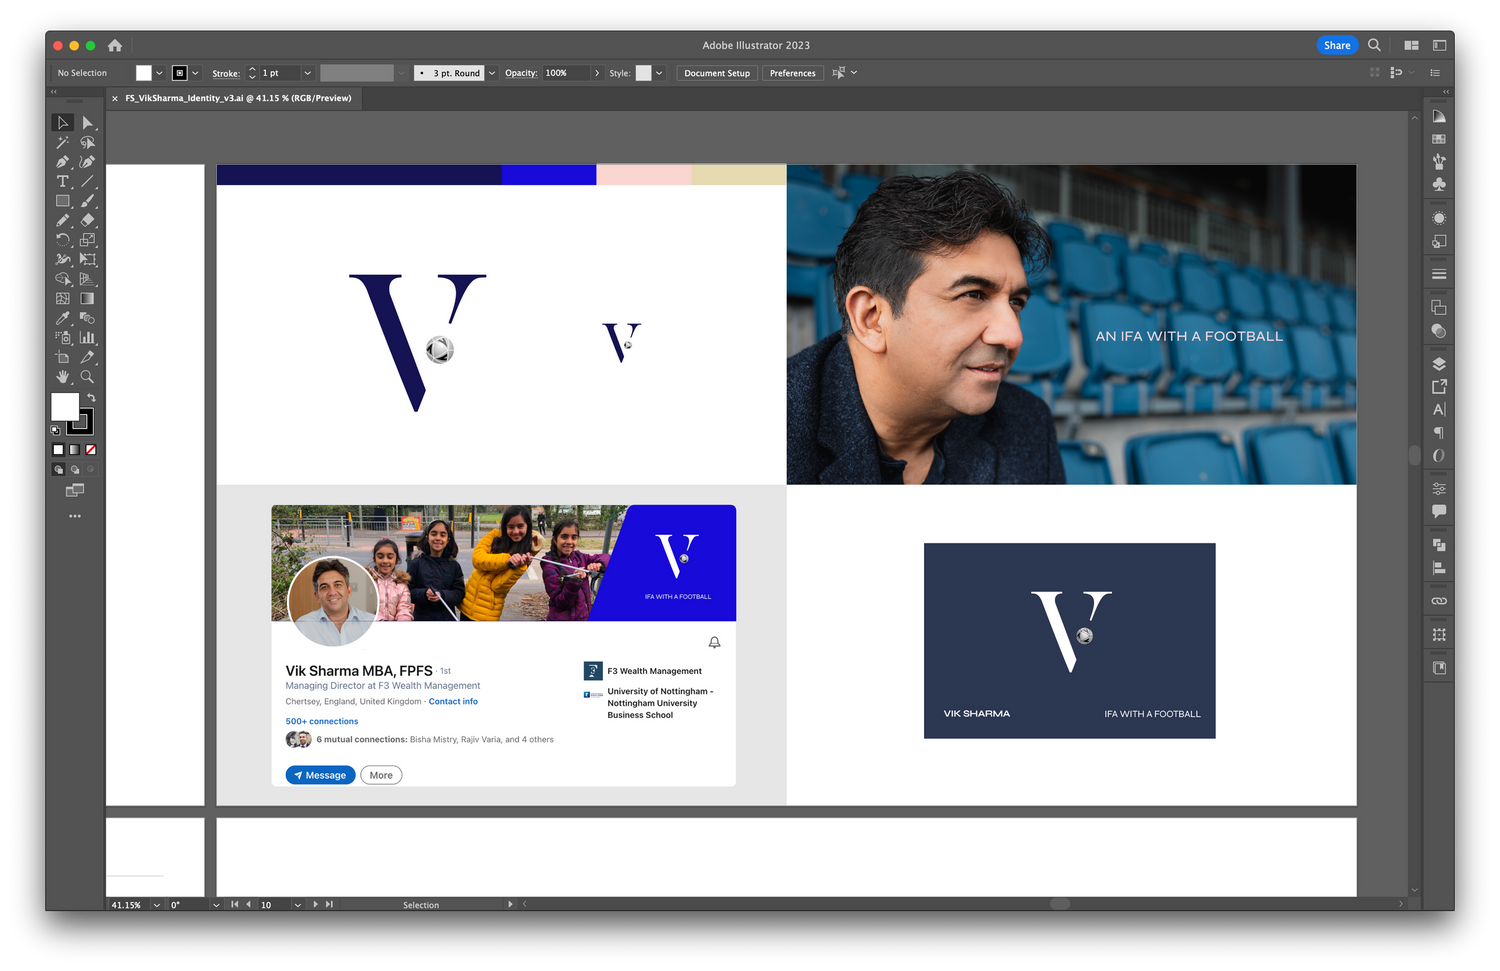This screenshot has height=971, width=1500.
Task: Enable Draw Normal mode
Action: 58,469
